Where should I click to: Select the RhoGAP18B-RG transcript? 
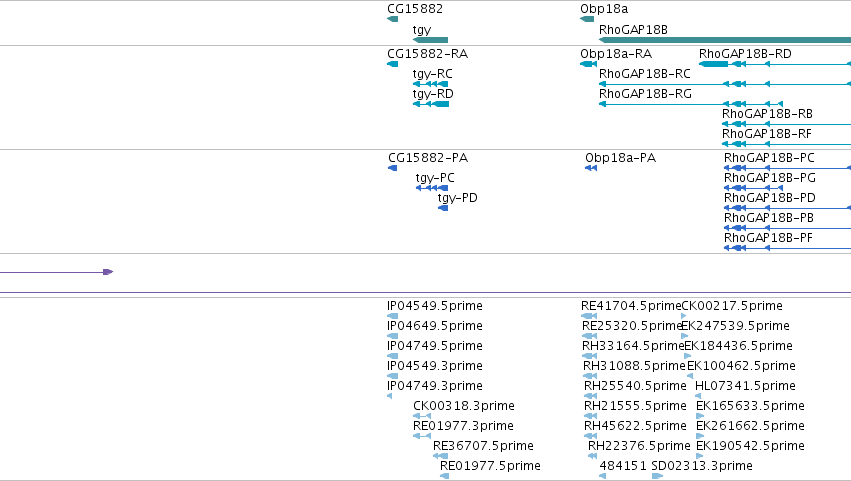[x=691, y=104]
